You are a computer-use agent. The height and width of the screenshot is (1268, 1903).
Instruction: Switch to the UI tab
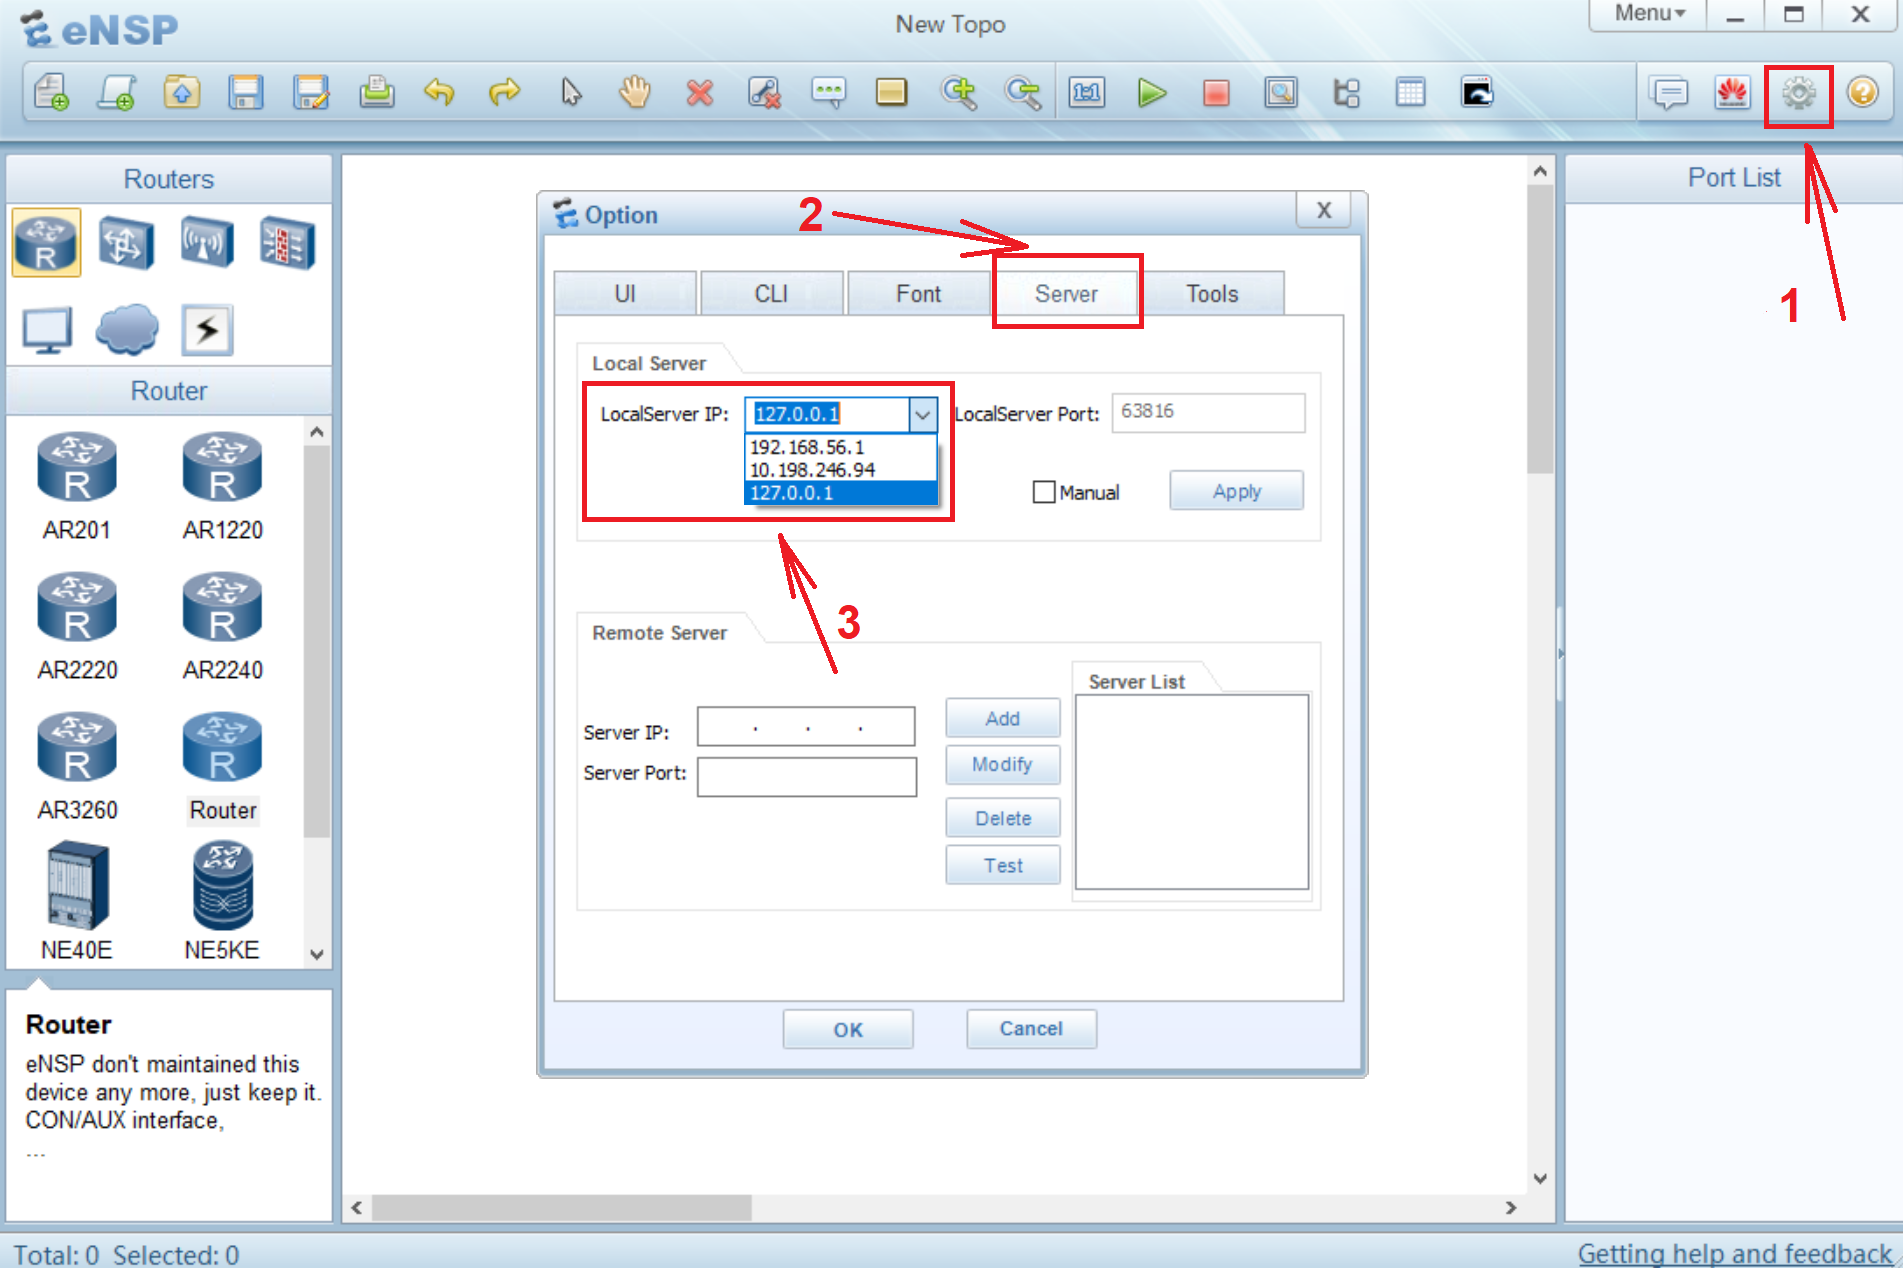click(x=625, y=294)
